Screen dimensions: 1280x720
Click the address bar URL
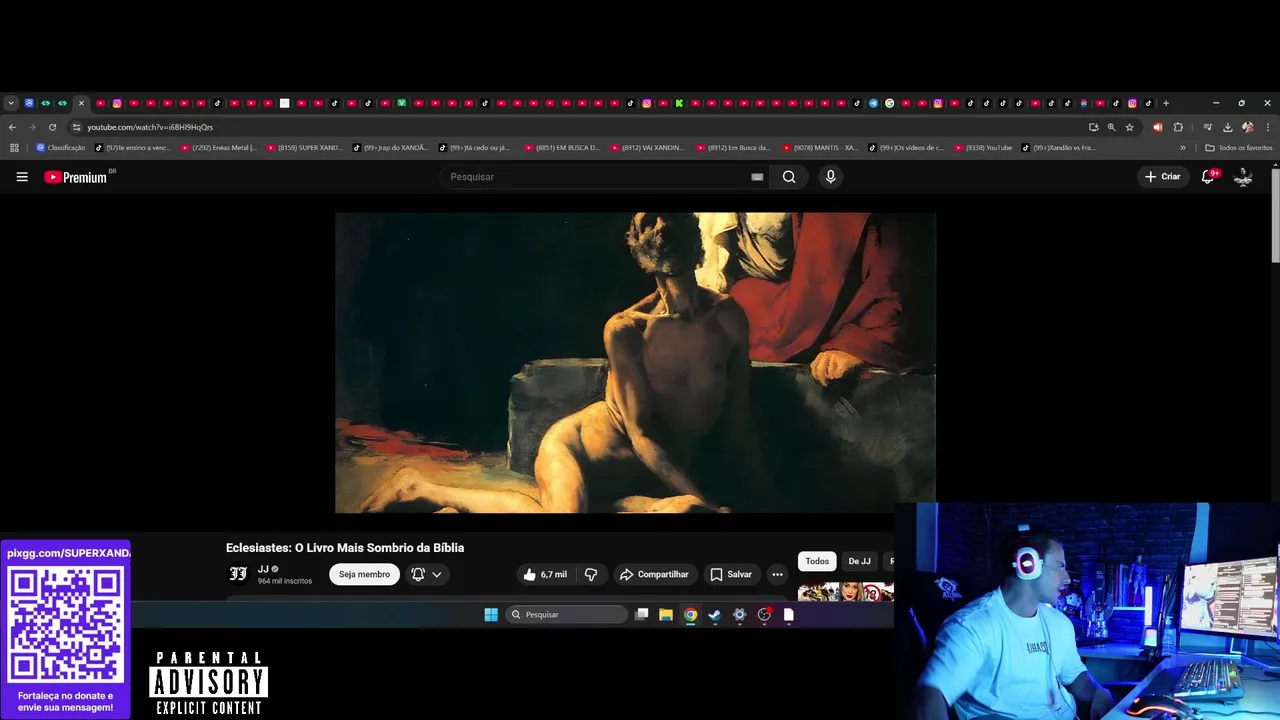pos(150,127)
